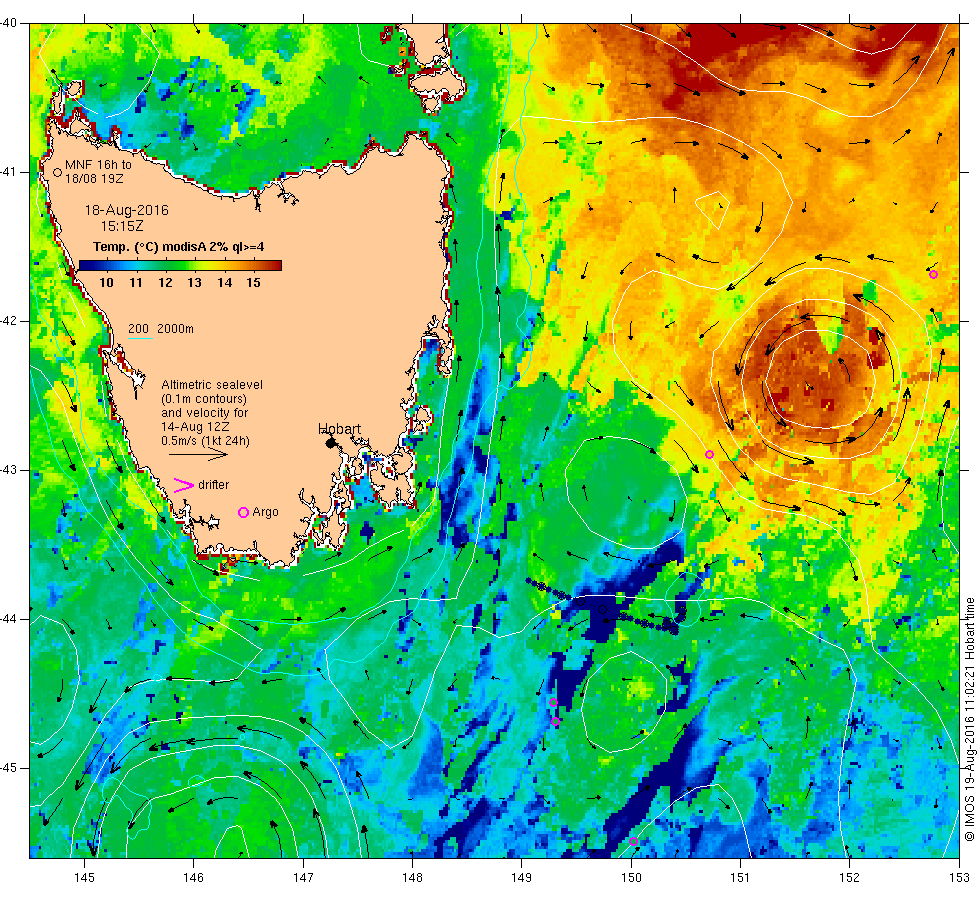Click the 'Argo' legend label
980x900 pixels.
coord(266,512)
